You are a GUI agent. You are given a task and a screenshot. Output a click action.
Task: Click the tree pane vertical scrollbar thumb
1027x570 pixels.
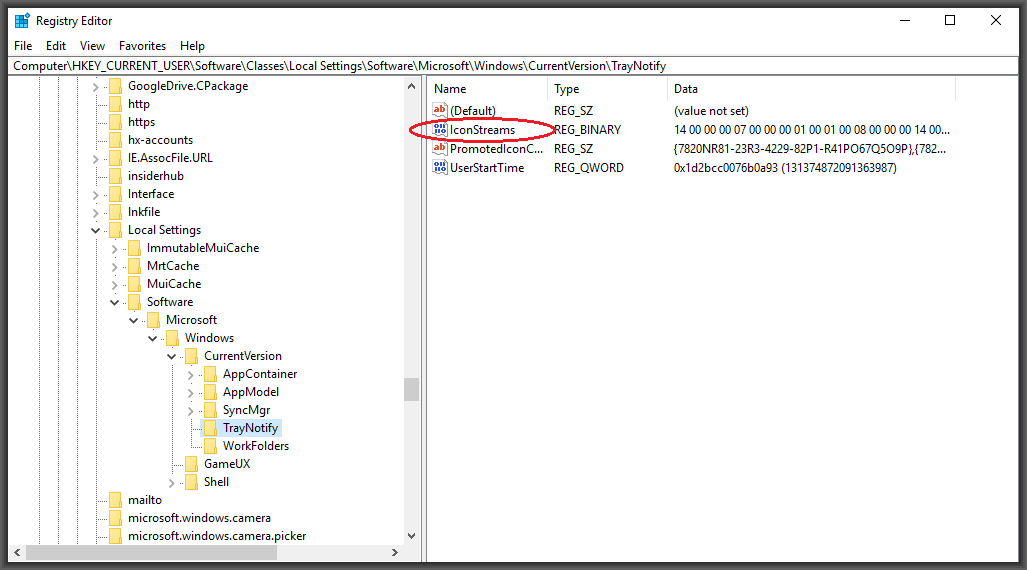[x=411, y=389]
